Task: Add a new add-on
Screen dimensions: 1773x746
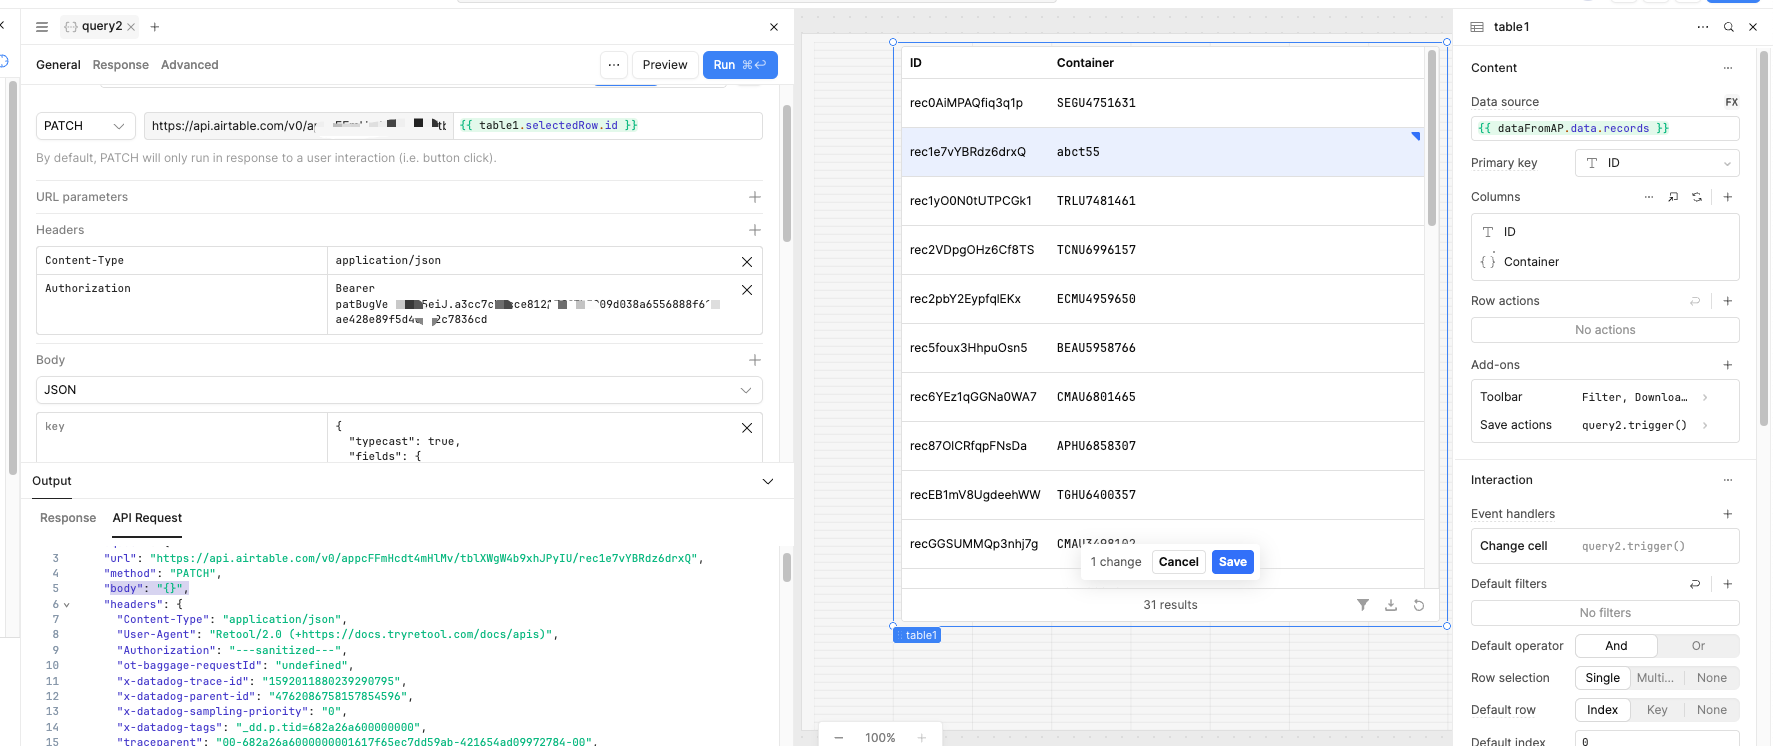Action: click(1728, 365)
